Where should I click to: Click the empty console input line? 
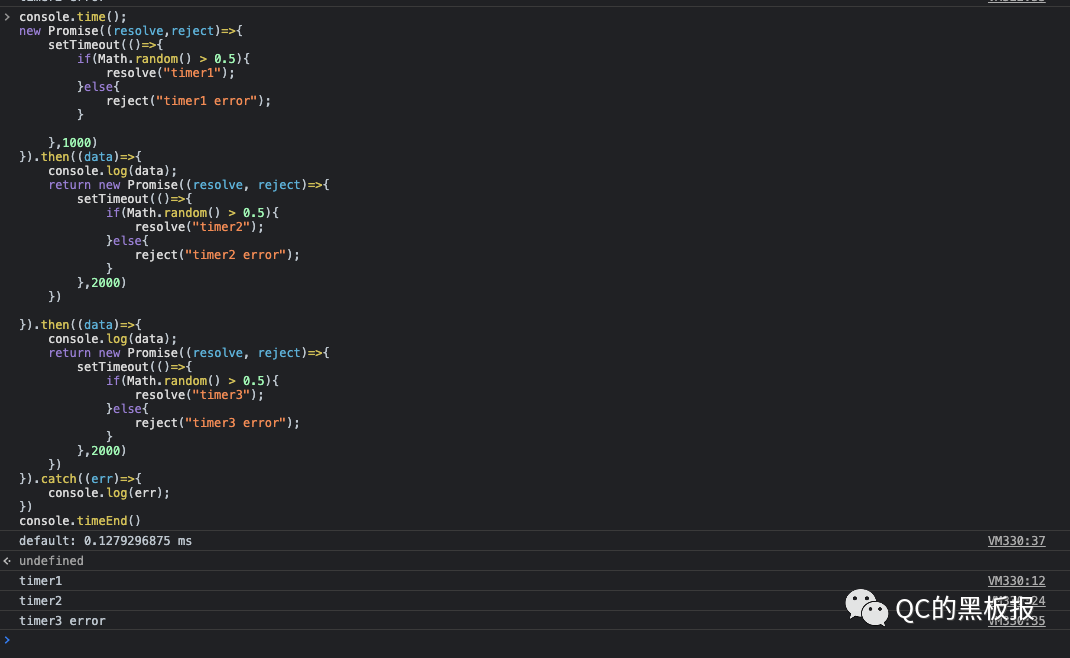tap(535, 640)
